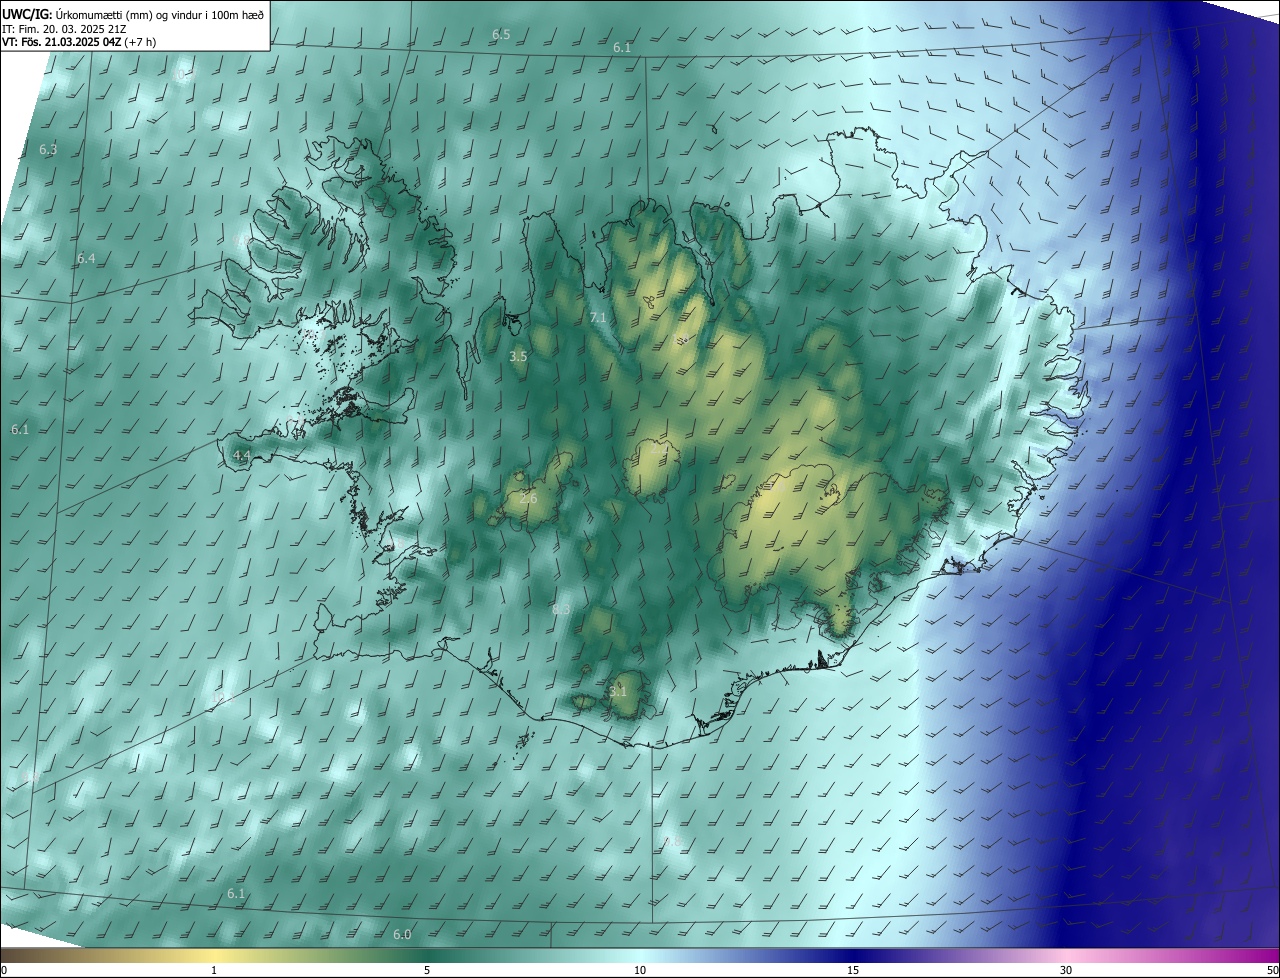Viewport: 1280px width, 978px height.
Task: Click the 6.3 value label on the map
Action: (x=48, y=149)
